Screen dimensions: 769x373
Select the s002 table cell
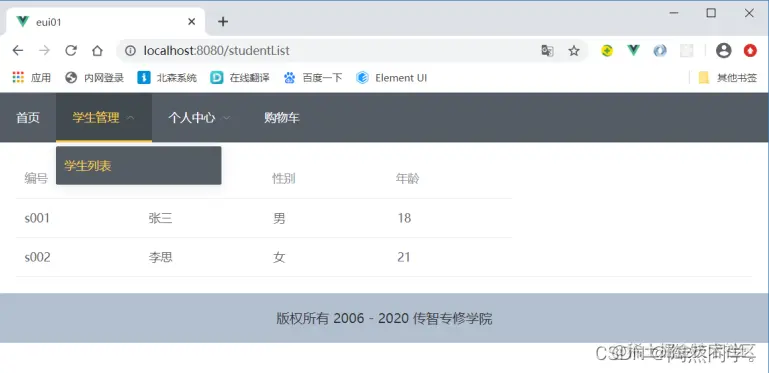pyautogui.click(x=37, y=257)
